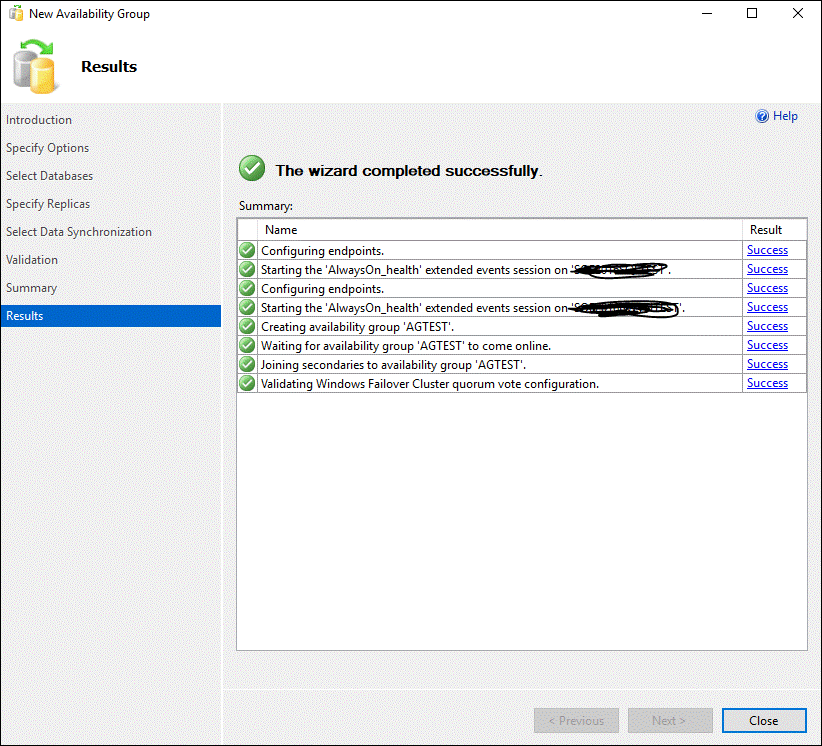
Task: Open the Validation step in sidebar
Action: (32, 260)
